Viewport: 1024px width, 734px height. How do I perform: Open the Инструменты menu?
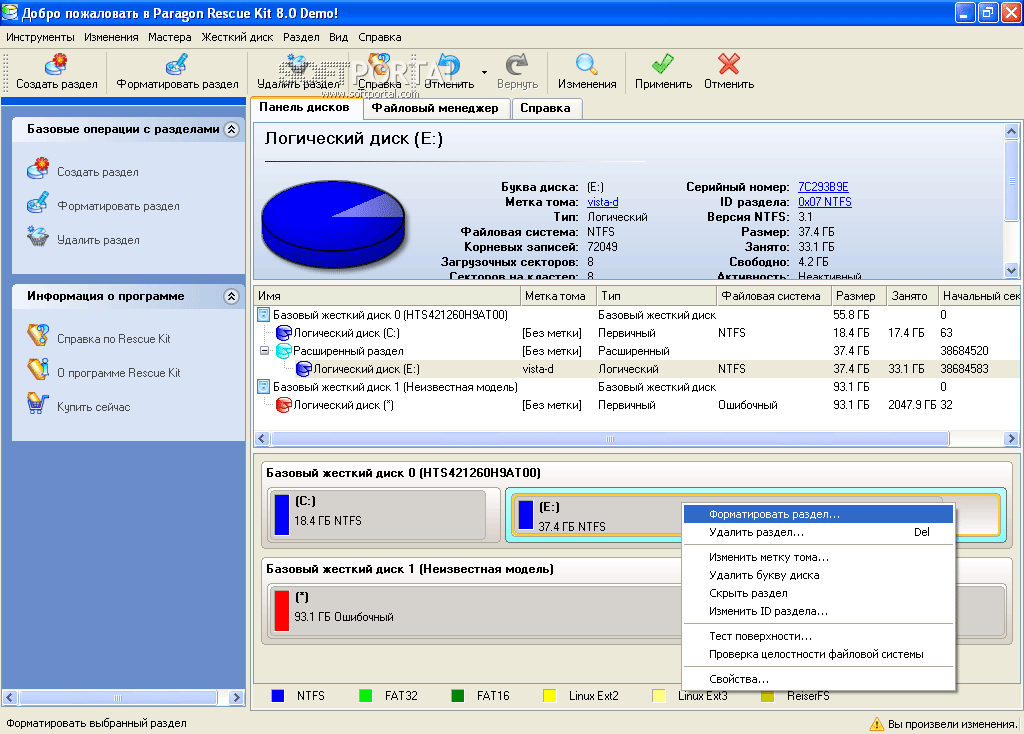coord(40,37)
